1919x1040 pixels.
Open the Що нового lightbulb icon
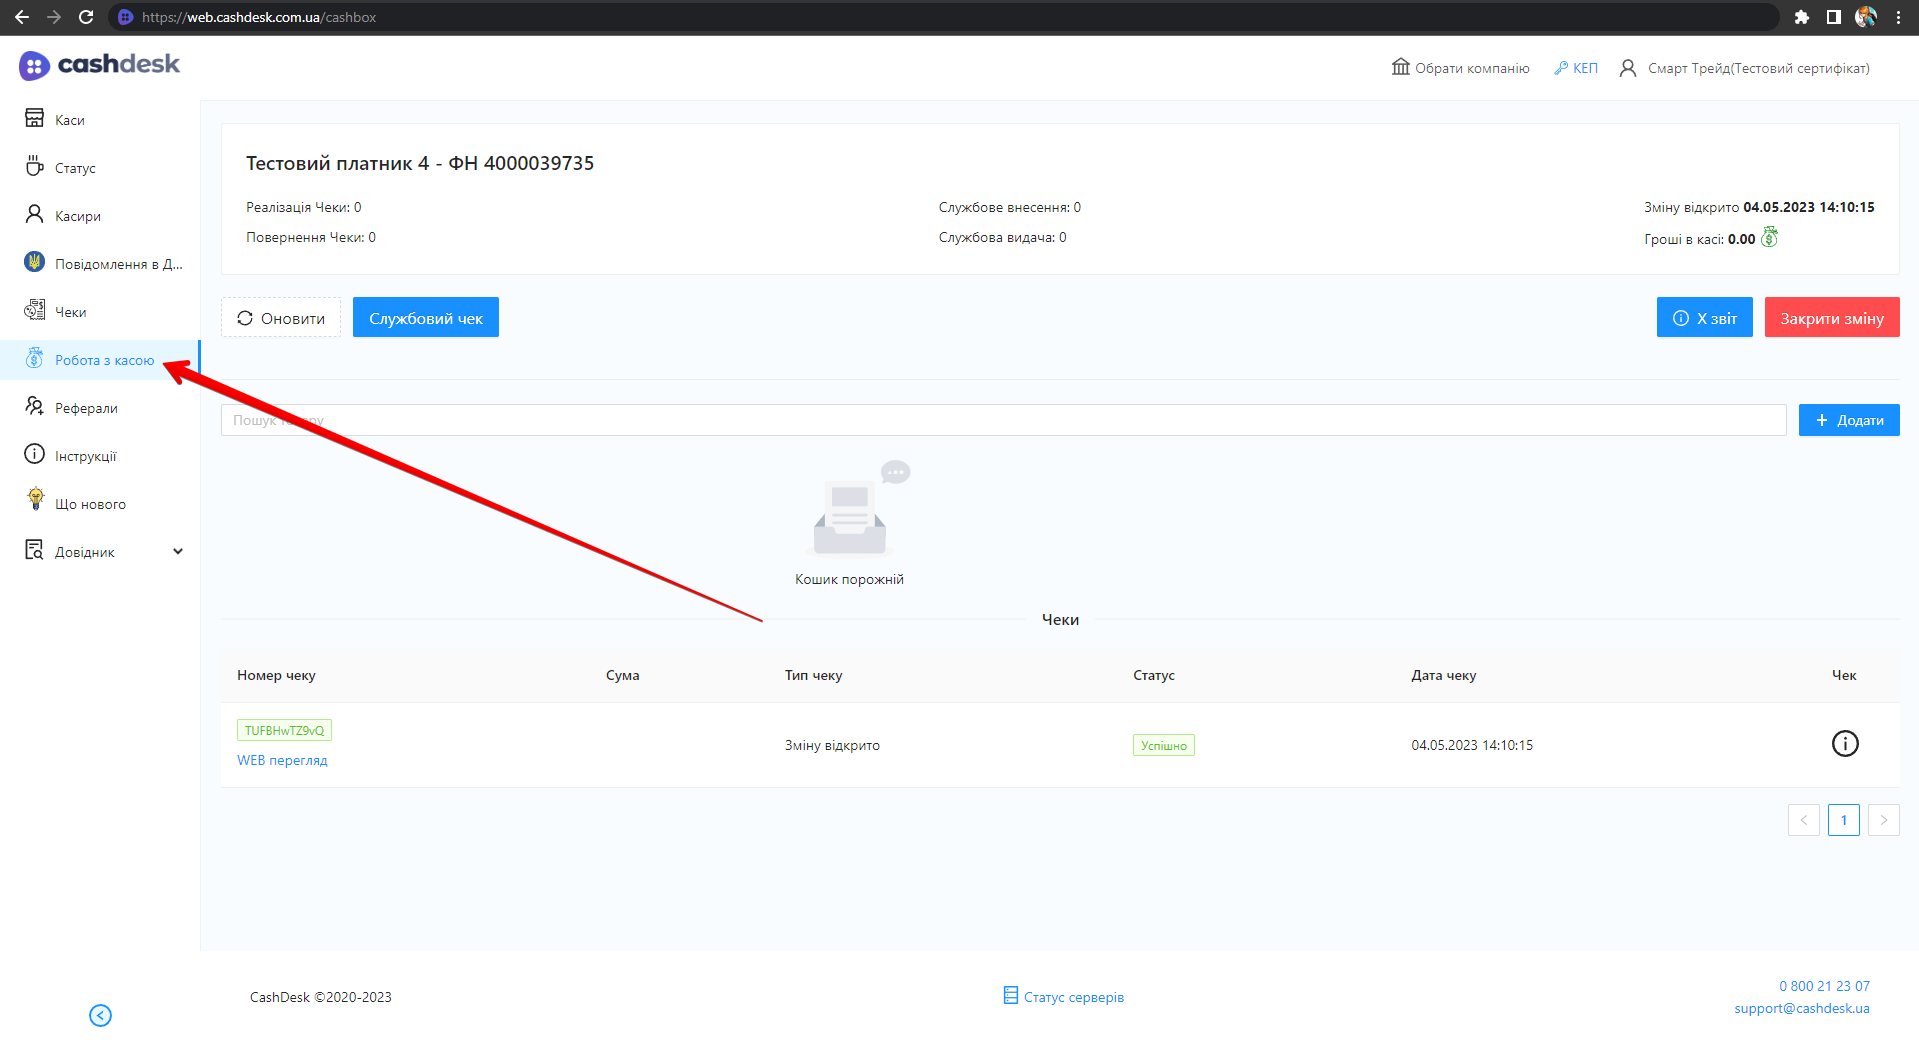(33, 502)
